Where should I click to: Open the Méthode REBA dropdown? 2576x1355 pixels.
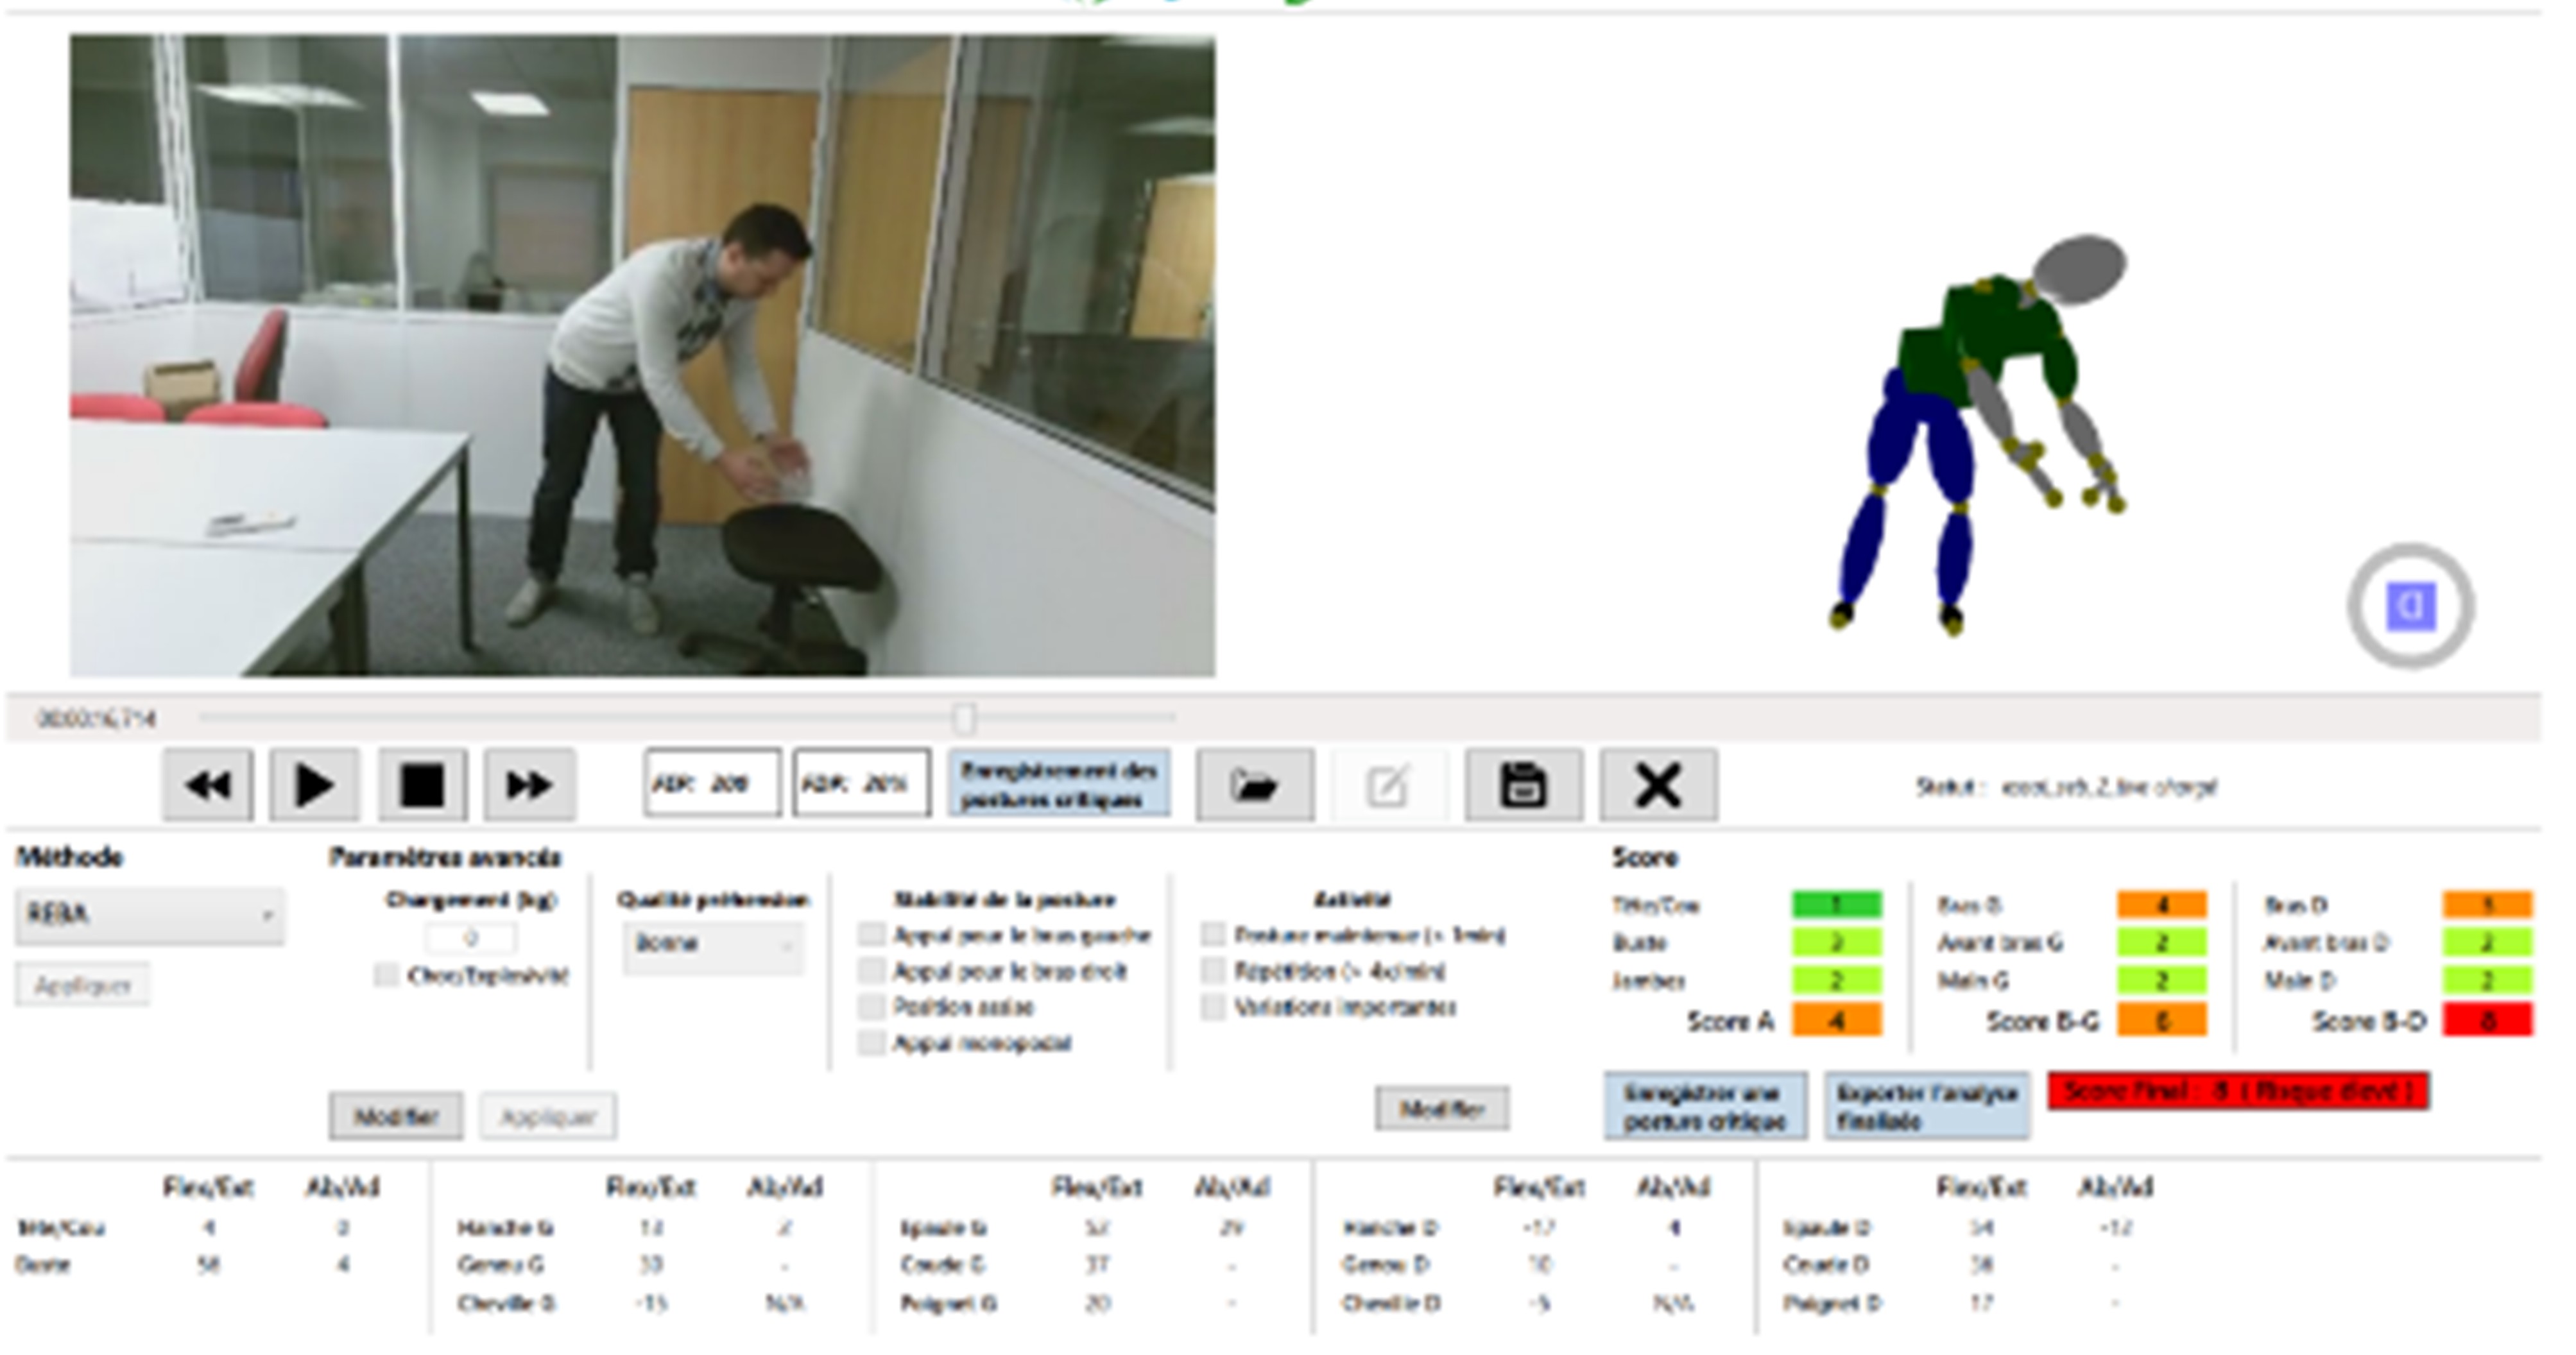click(x=150, y=916)
